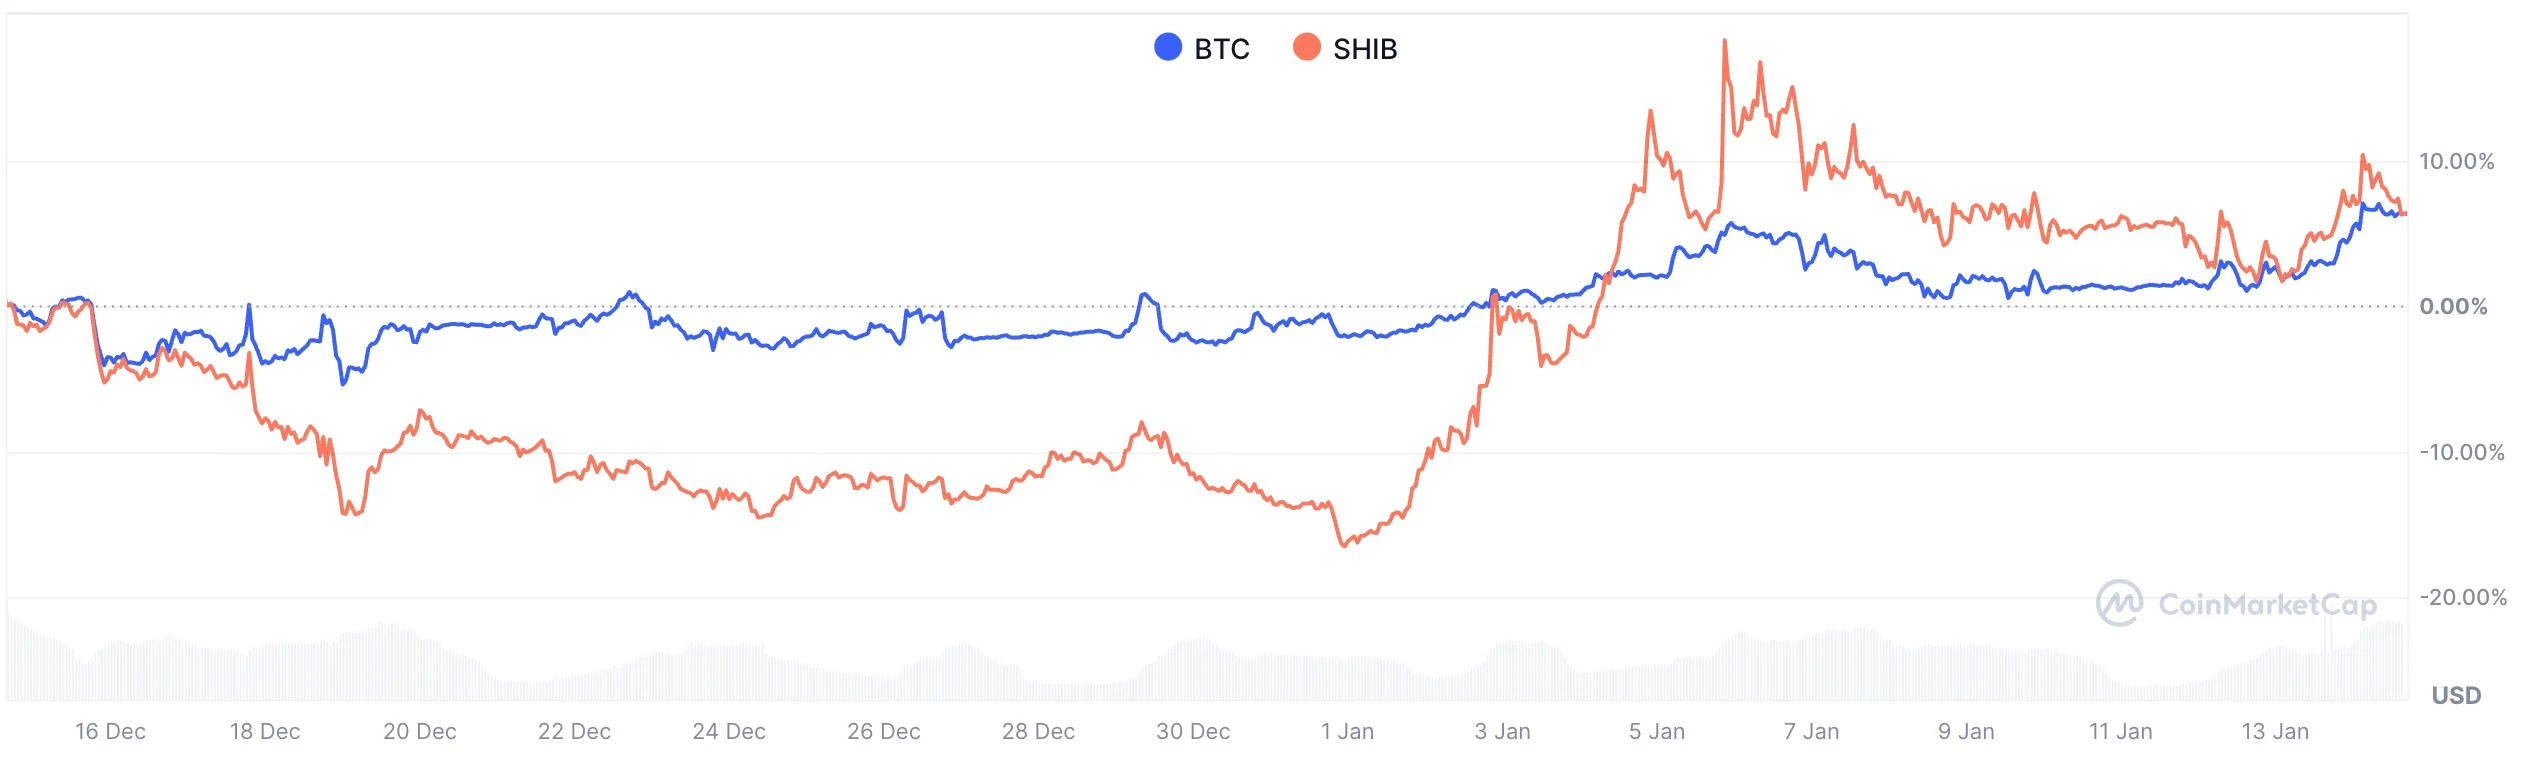Image resolution: width=2534 pixels, height=768 pixels.
Task: Select the 13 Jan date marker
Action: pos(2275,731)
